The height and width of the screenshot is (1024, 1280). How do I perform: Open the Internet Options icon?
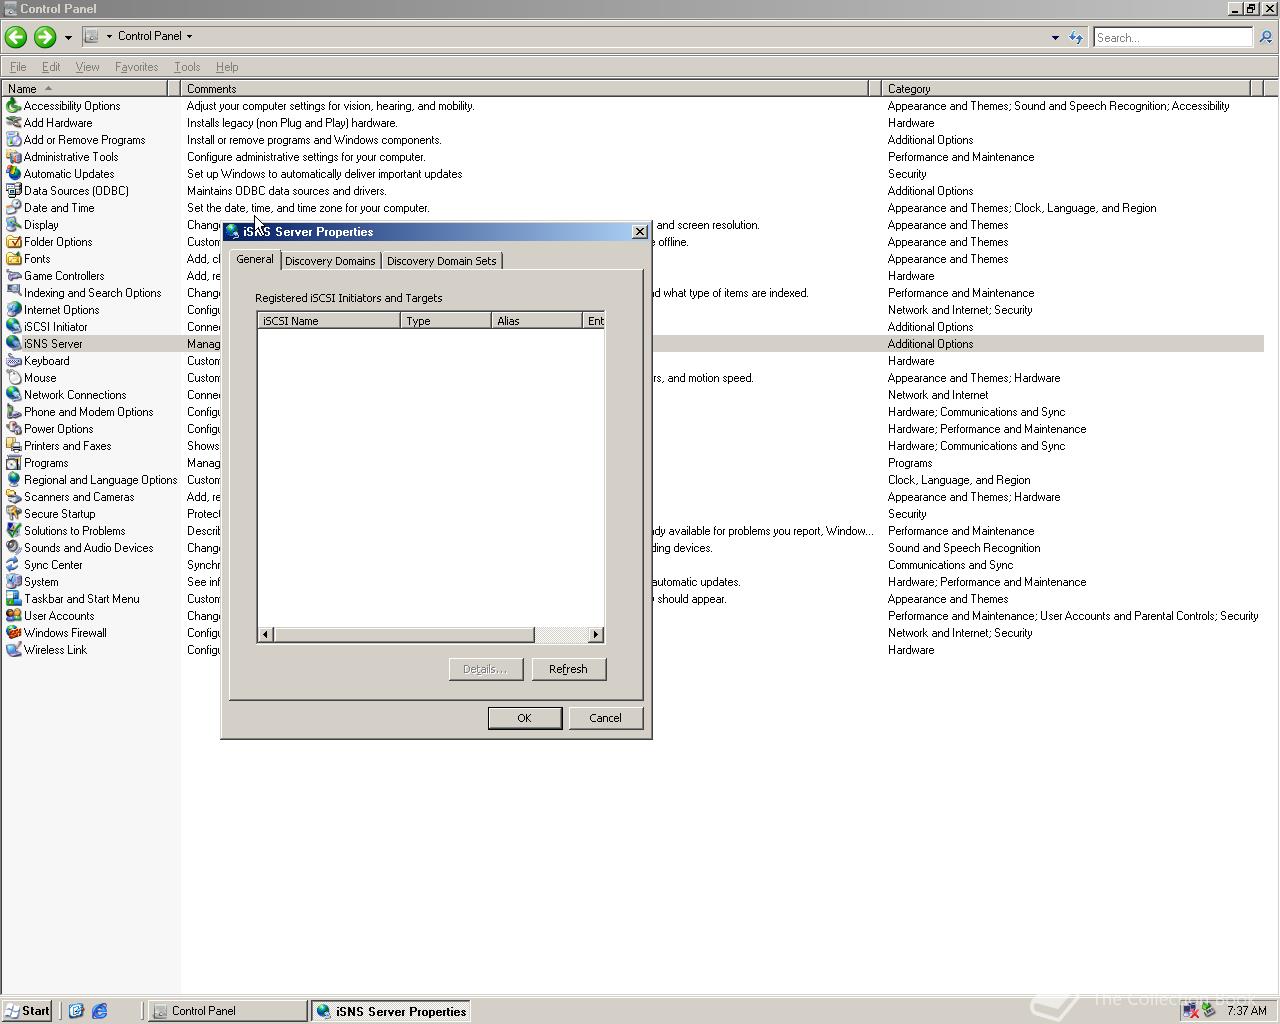click(14, 310)
